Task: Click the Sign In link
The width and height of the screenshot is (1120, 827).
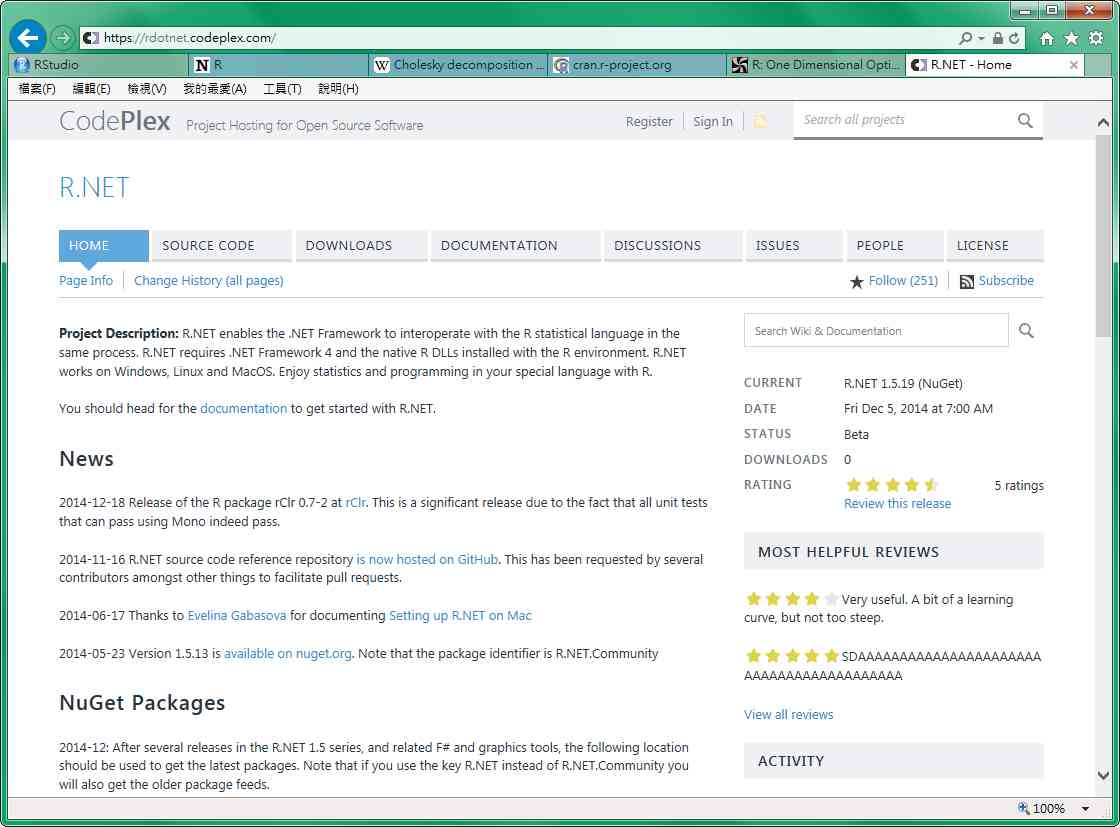Action: point(712,121)
